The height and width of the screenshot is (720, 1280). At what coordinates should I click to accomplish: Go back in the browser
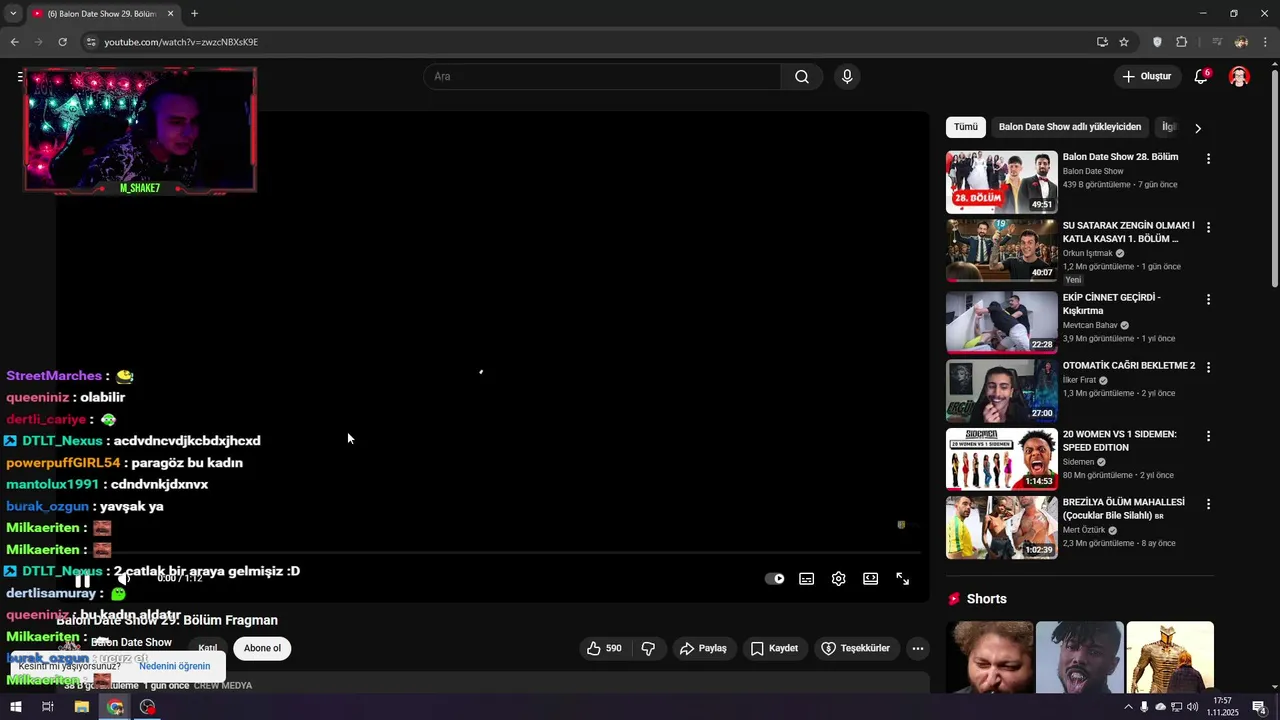coord(14,42)
